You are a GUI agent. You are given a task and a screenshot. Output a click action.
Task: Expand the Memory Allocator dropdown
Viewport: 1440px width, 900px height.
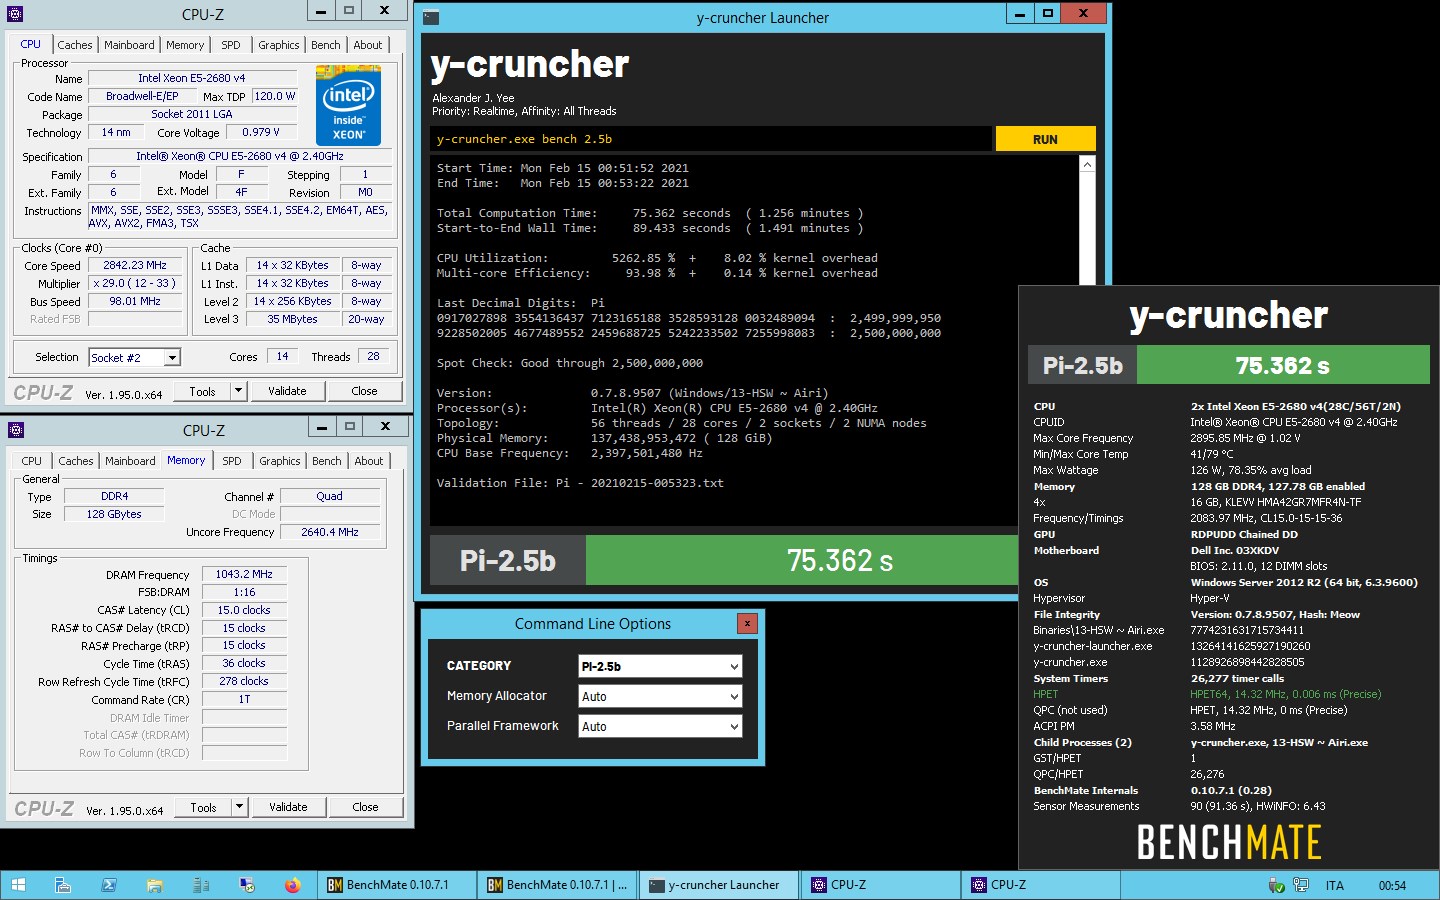point(734,696)
